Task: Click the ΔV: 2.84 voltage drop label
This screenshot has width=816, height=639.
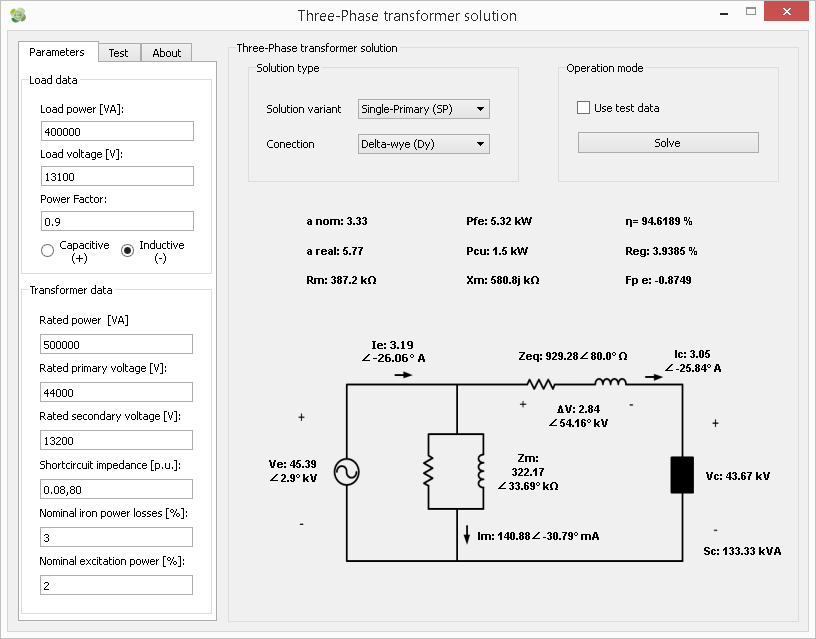Action: coord(578,416)
